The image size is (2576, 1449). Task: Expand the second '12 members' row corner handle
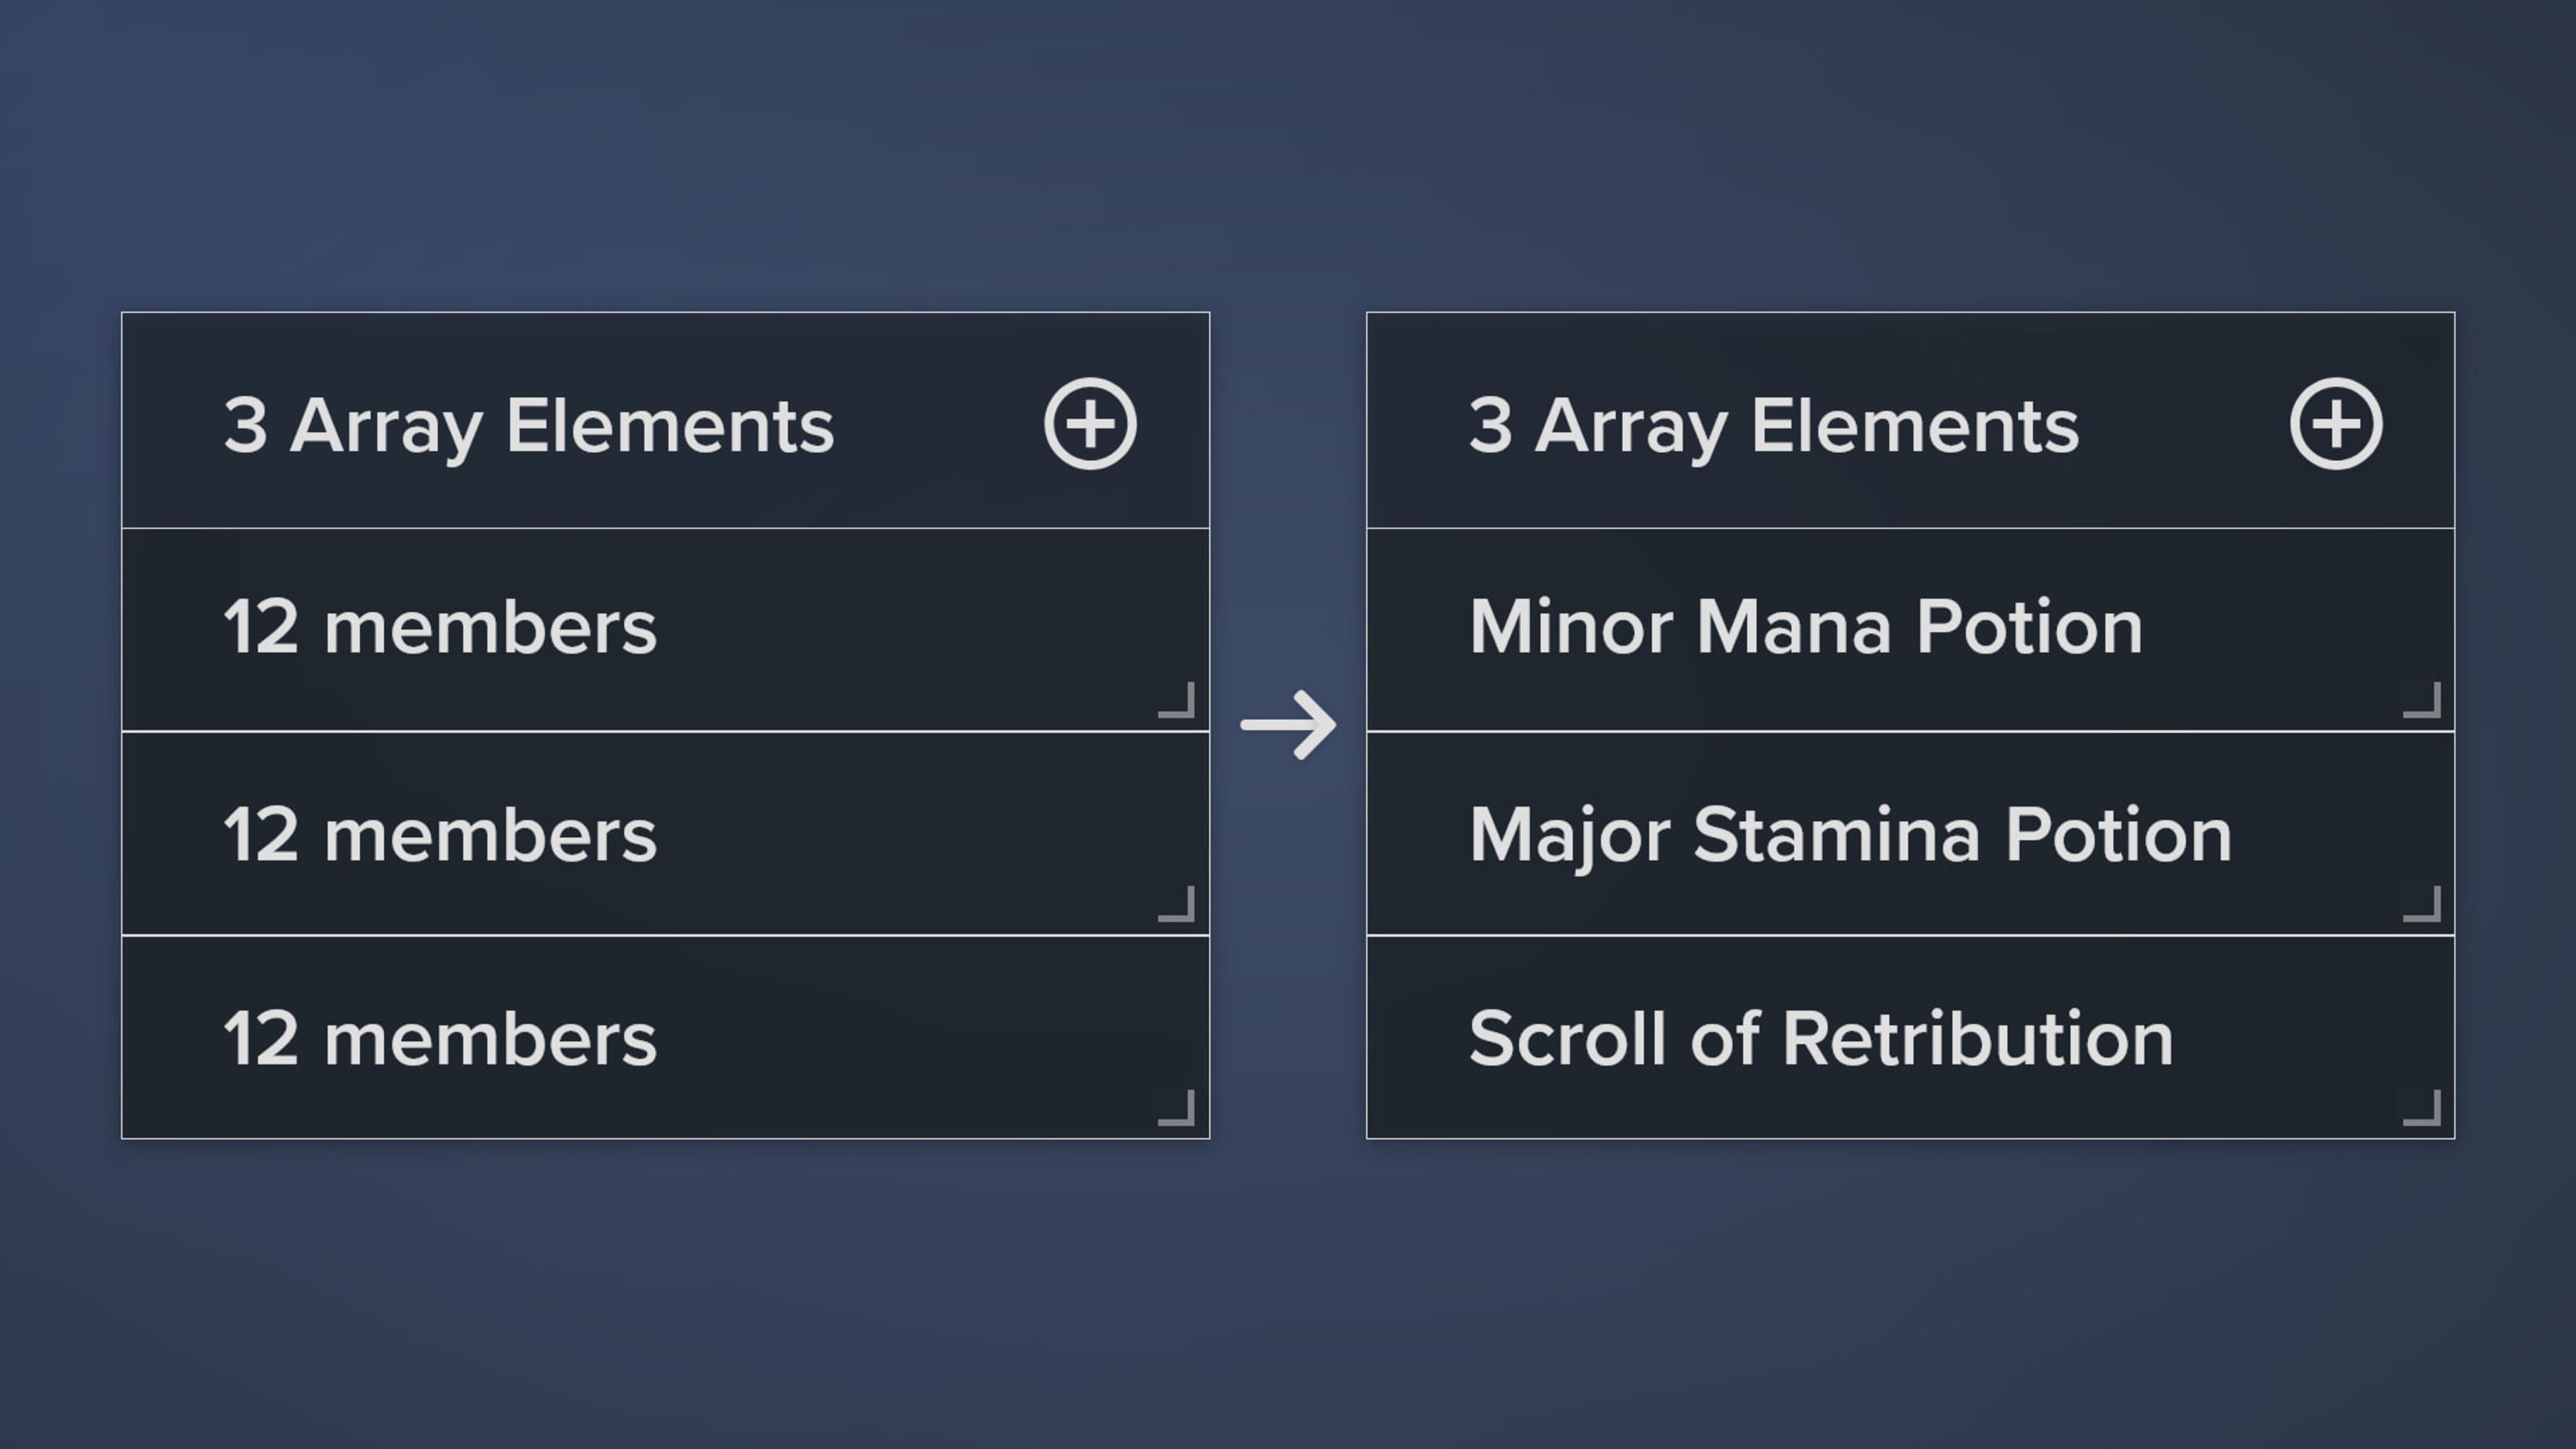tap(1179, 905)
